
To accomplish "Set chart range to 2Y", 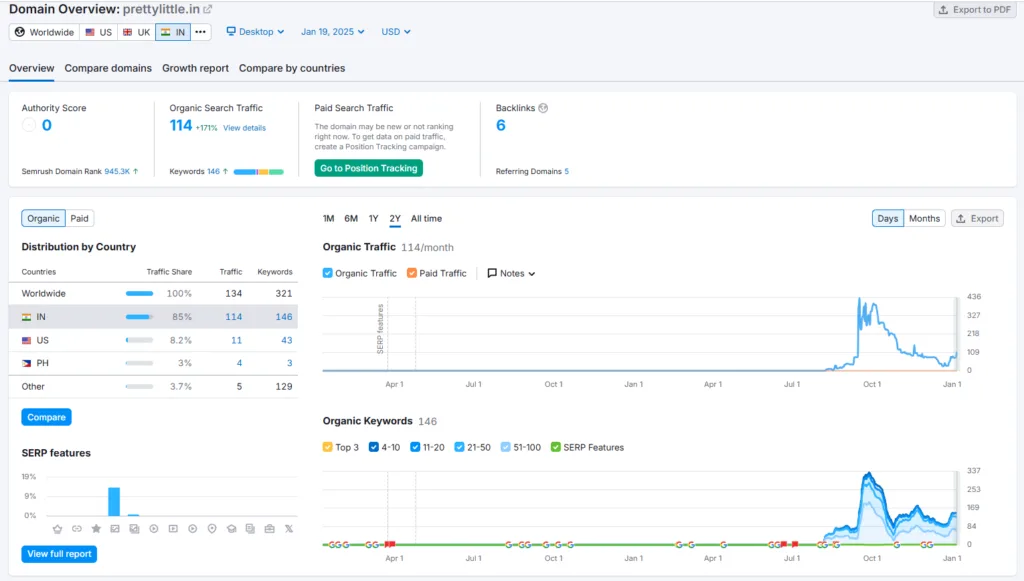I will pyautogui.click(x=395, y=219).
